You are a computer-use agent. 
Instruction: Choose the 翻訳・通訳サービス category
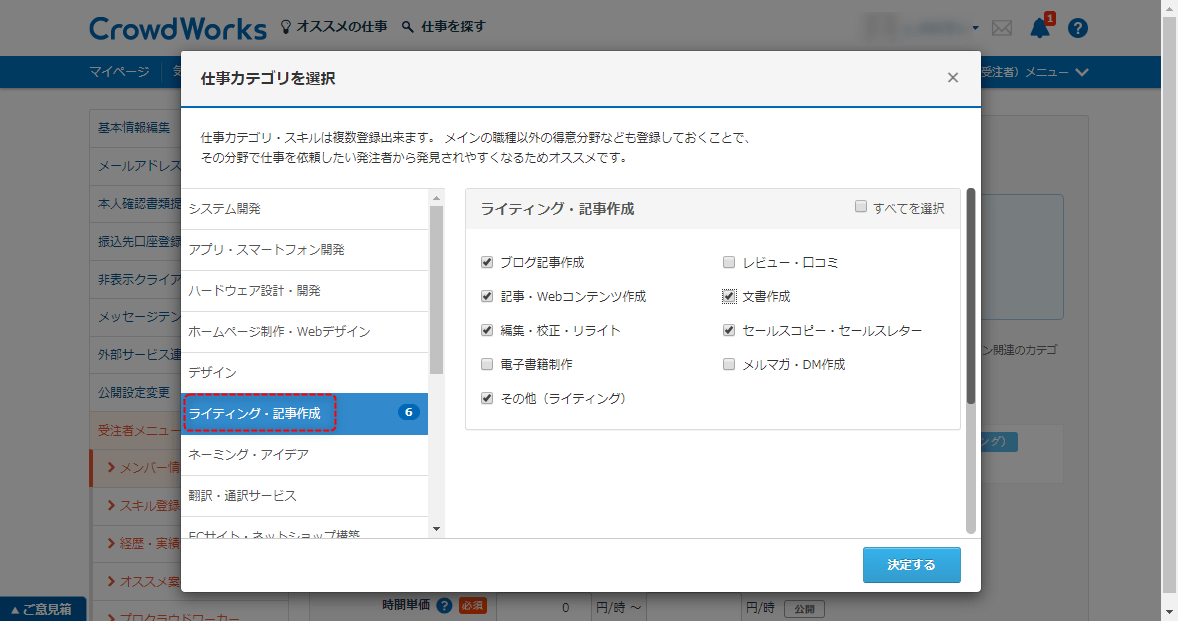[305, 496]
